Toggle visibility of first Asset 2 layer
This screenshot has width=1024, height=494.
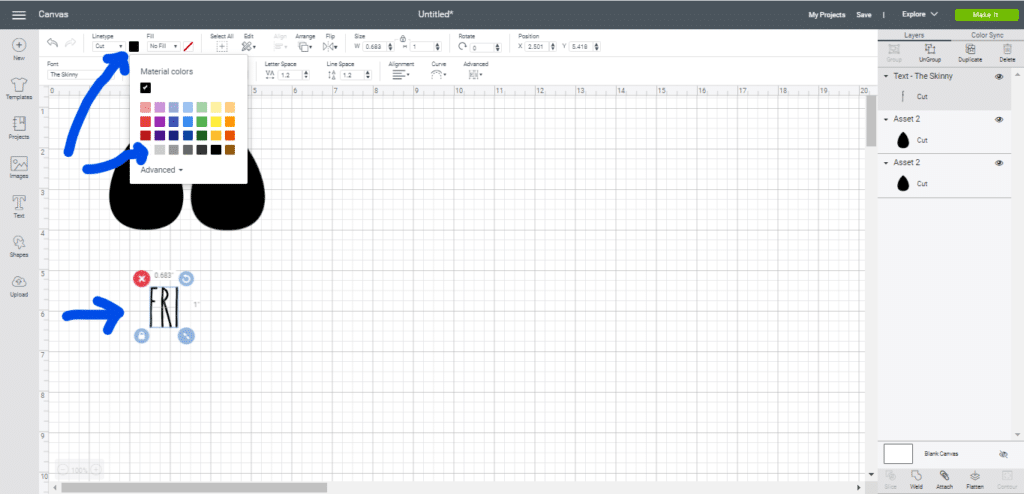point(998,119)
